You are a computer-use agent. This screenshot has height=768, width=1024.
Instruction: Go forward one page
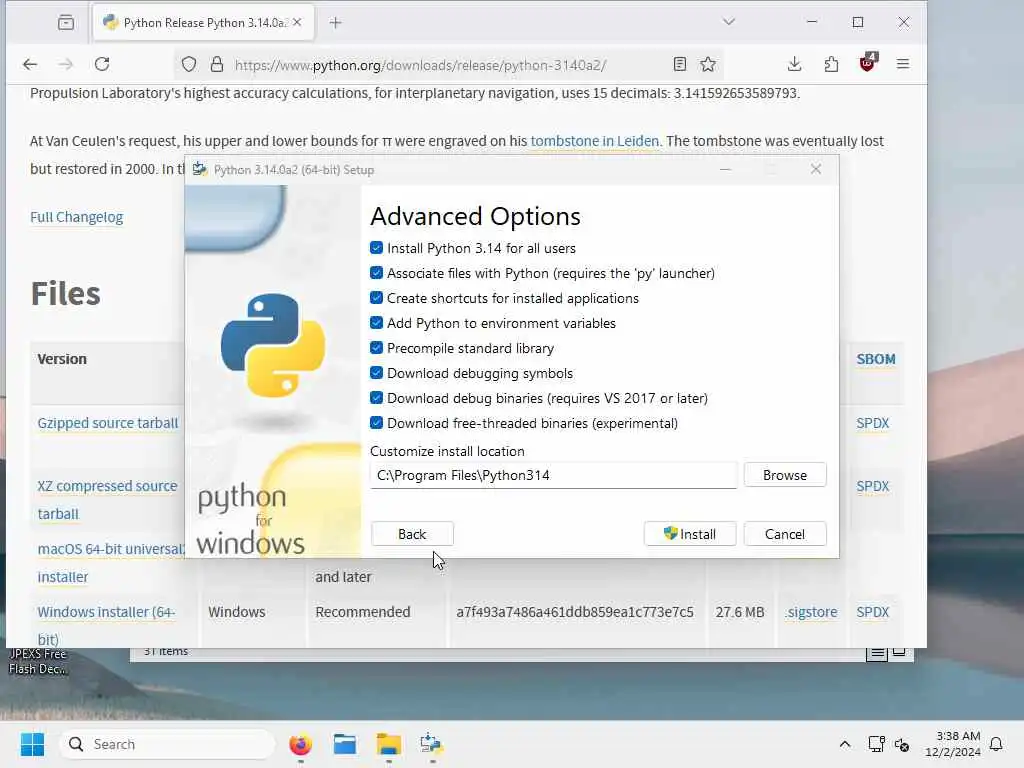point(65,64)
